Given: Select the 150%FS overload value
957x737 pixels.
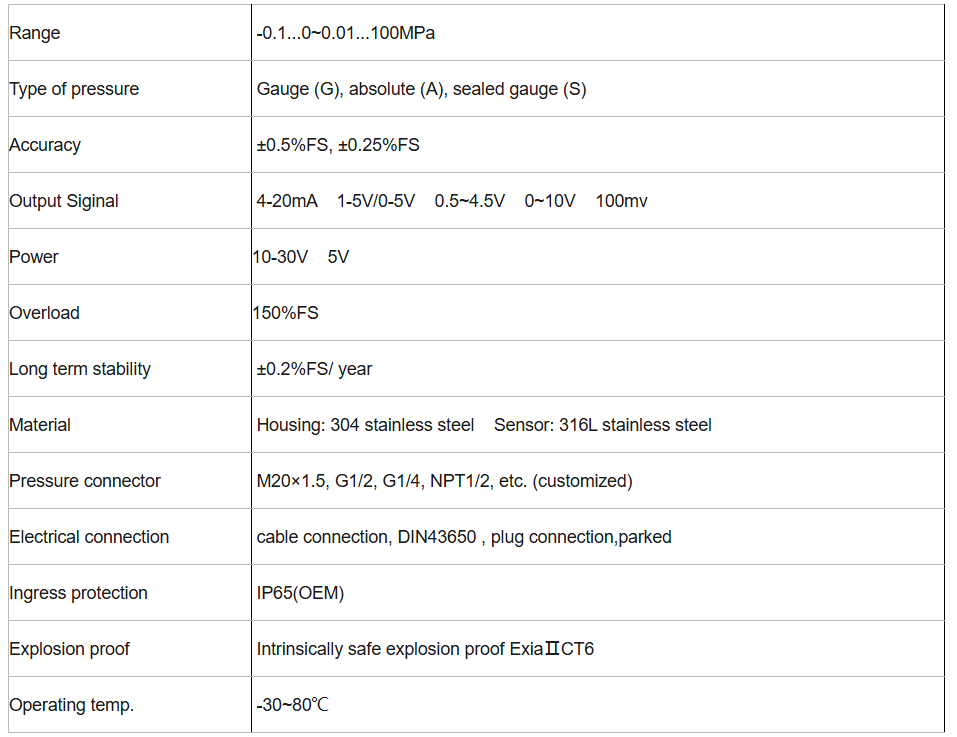Looking at the screenshot, I should (285, 313).
